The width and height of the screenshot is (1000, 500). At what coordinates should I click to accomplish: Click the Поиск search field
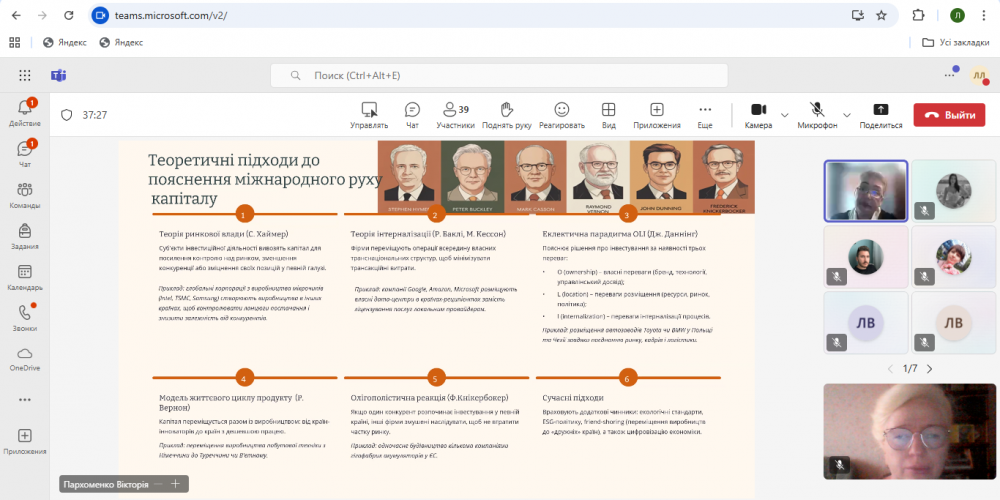coord(500,75)
